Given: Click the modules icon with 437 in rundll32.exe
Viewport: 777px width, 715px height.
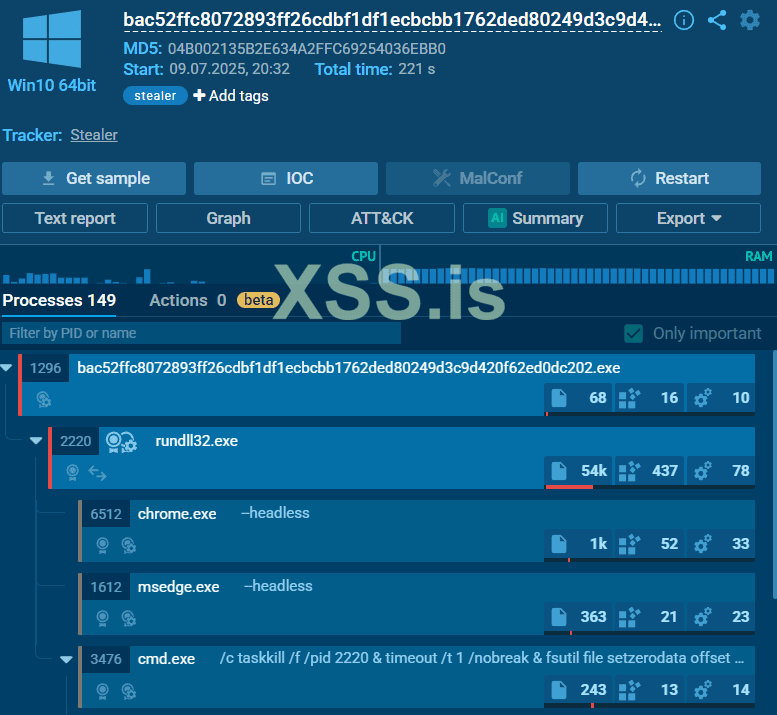Looking at the screenshot, I should 629,471.
